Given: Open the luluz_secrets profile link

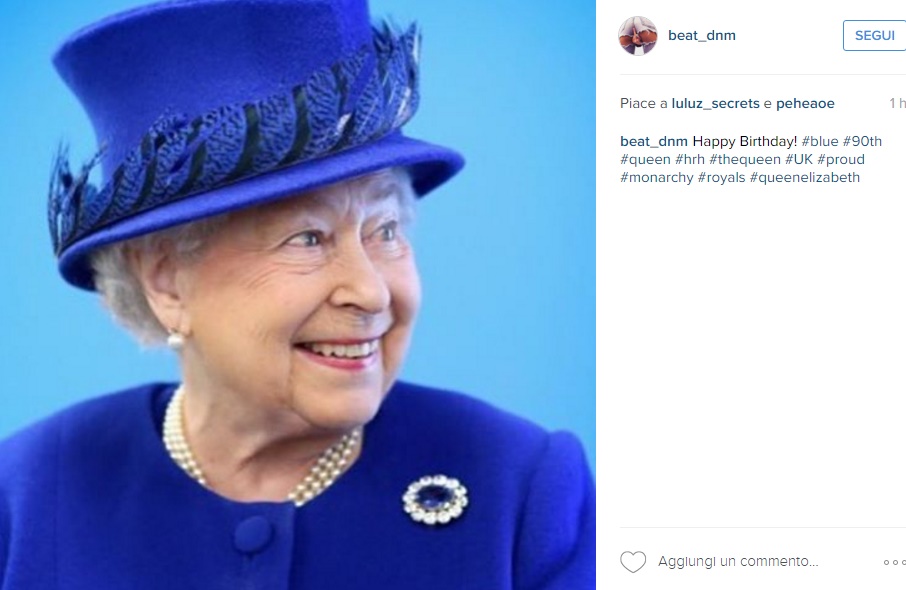Looking at the screenshot, I should (715, 103).
